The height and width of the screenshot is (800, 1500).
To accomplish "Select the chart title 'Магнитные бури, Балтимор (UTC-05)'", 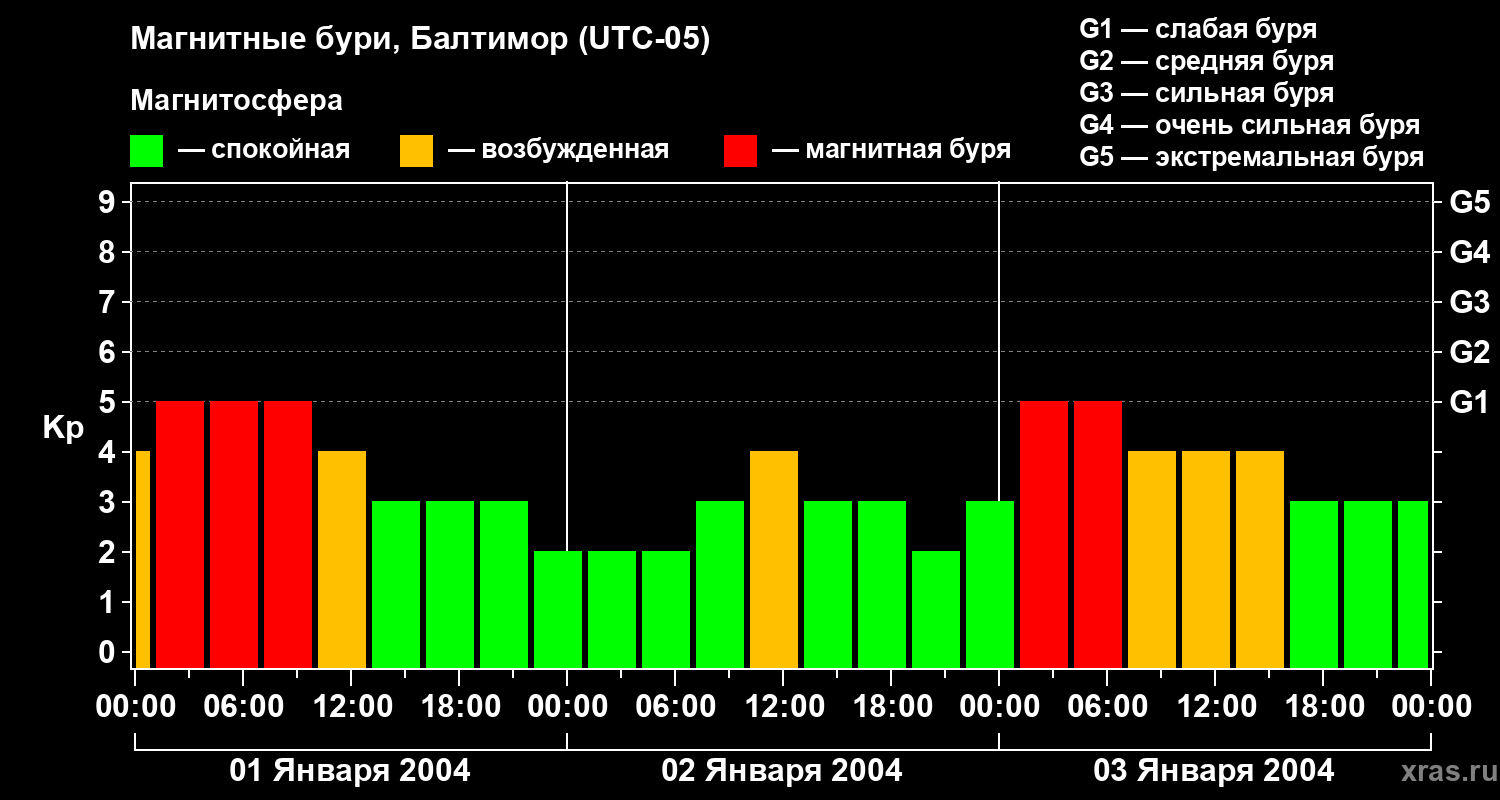I will (420, 41).
